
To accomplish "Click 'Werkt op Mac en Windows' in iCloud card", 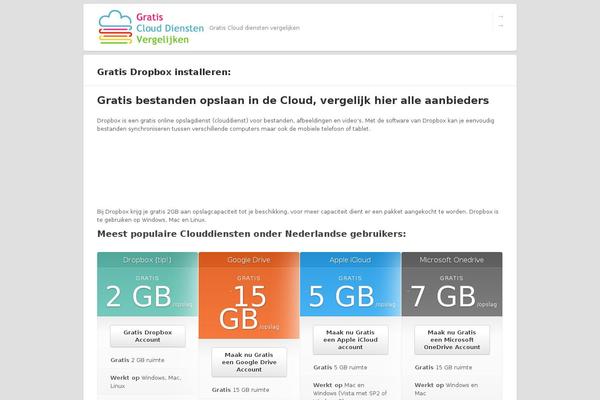I will point(350,390).
